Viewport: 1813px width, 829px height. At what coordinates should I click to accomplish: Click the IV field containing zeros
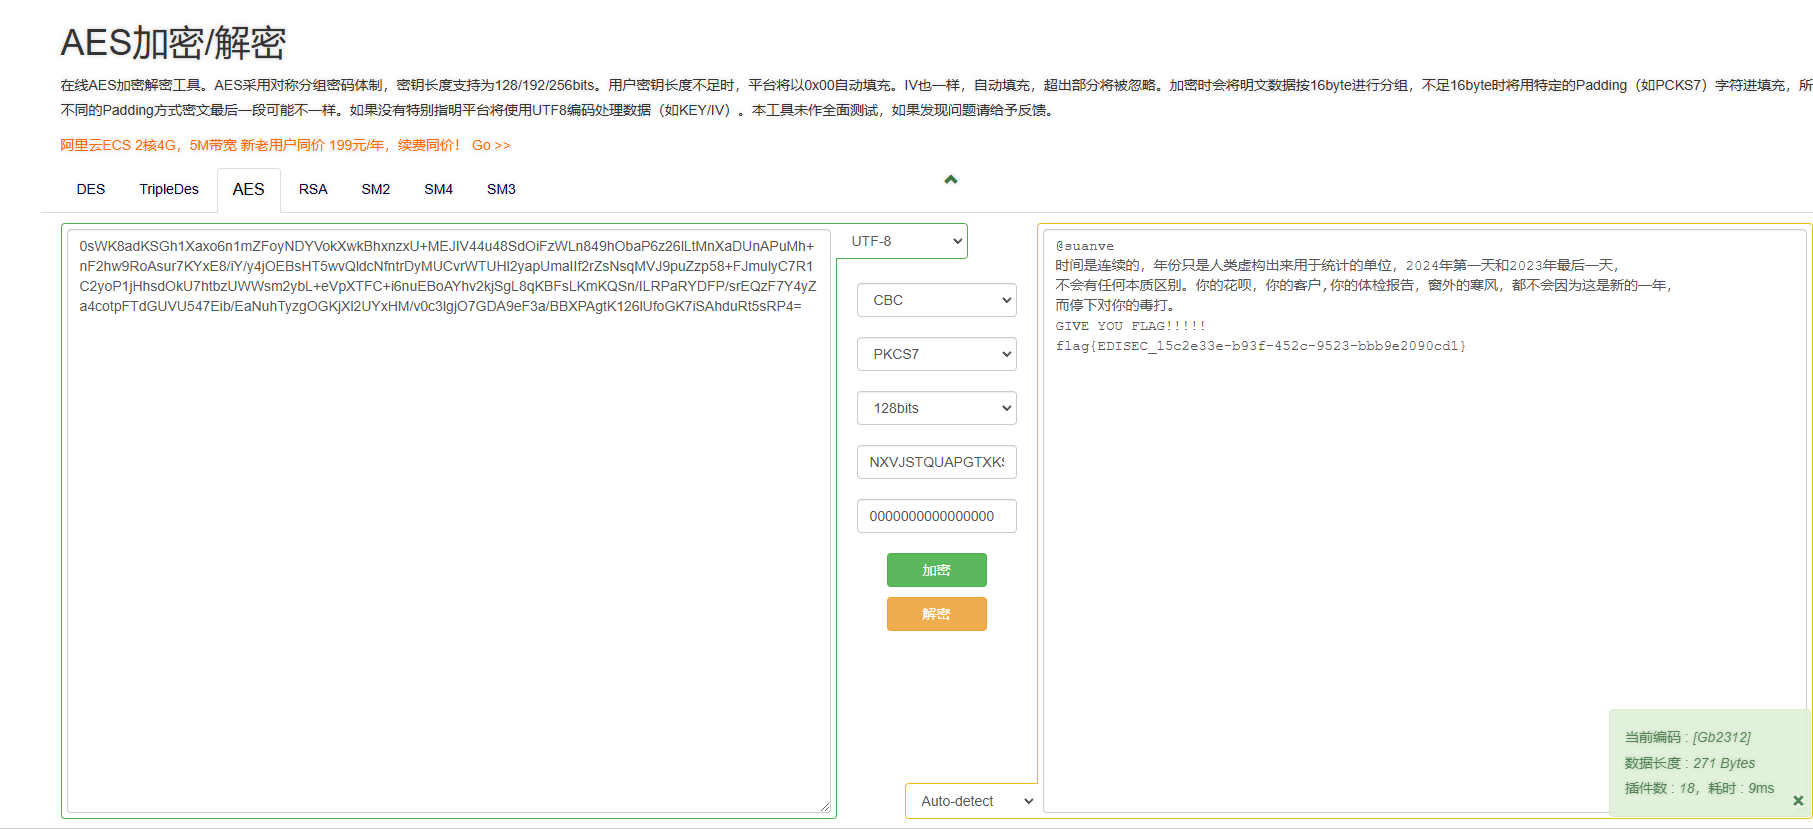(x=936, y=516)
